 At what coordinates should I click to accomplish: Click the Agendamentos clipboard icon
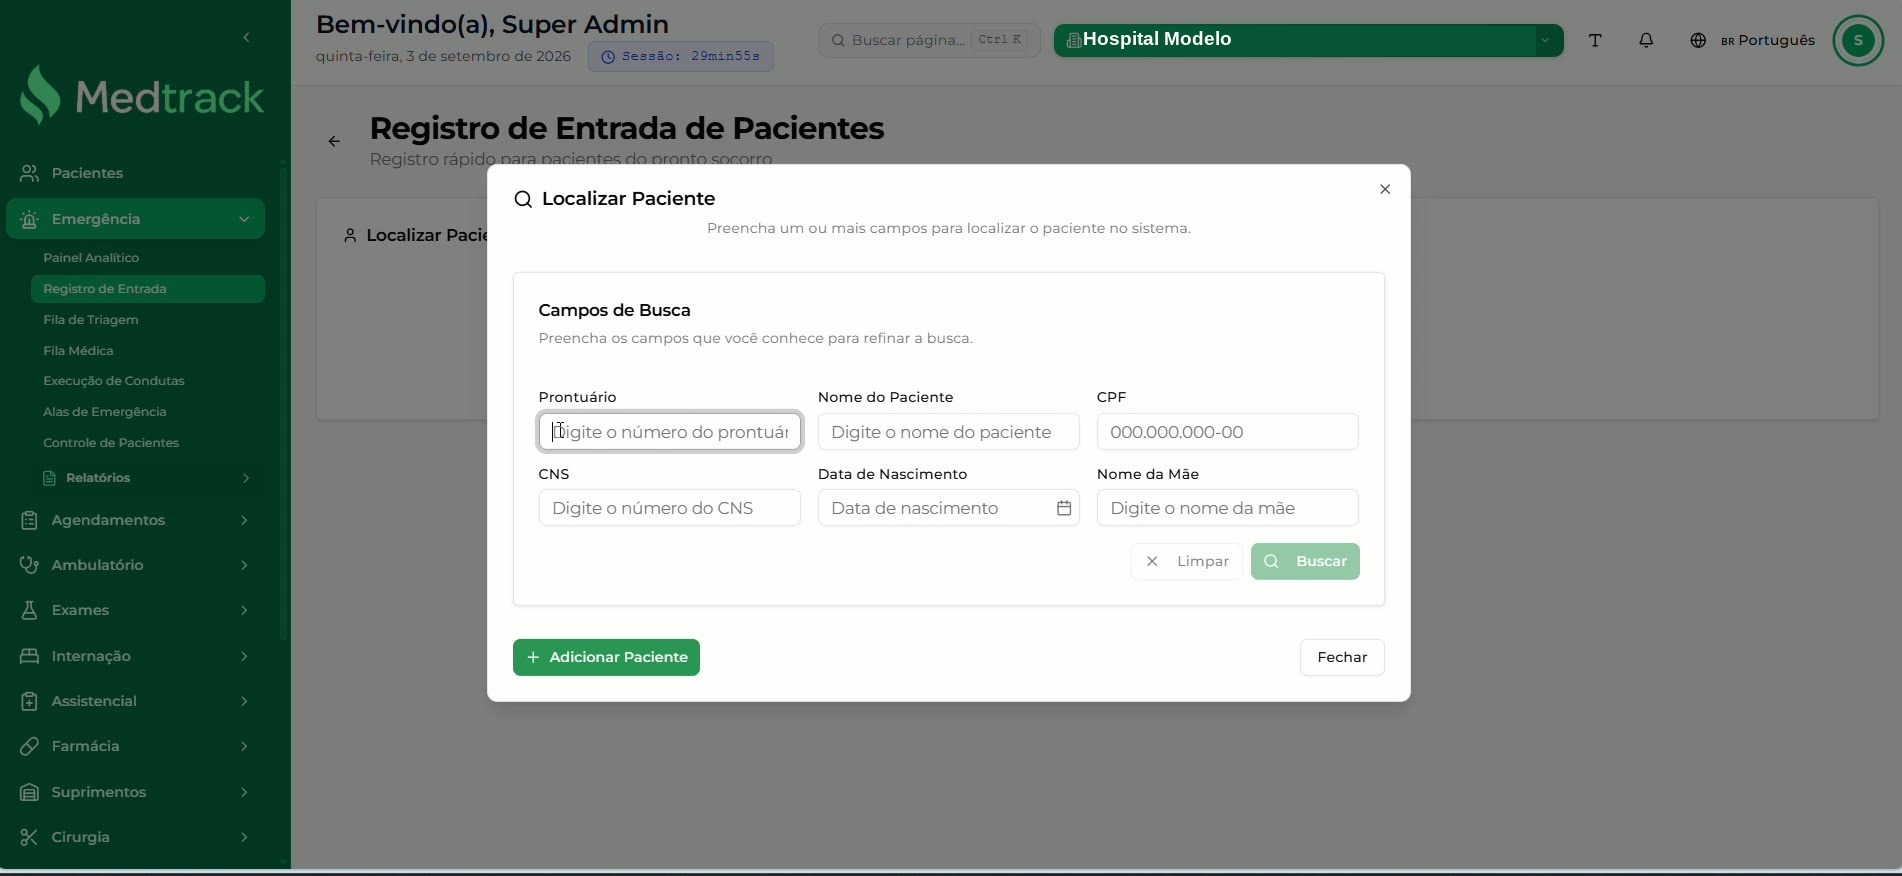30,520
